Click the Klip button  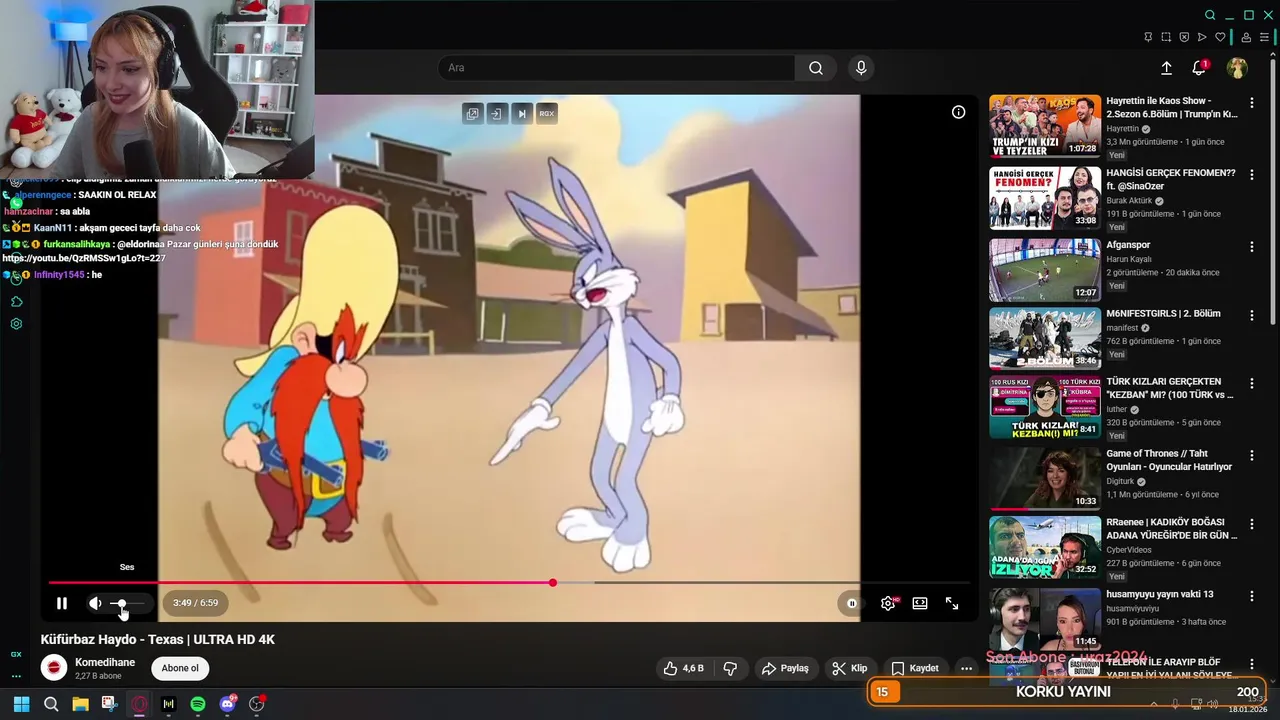(x=849, y=668)
